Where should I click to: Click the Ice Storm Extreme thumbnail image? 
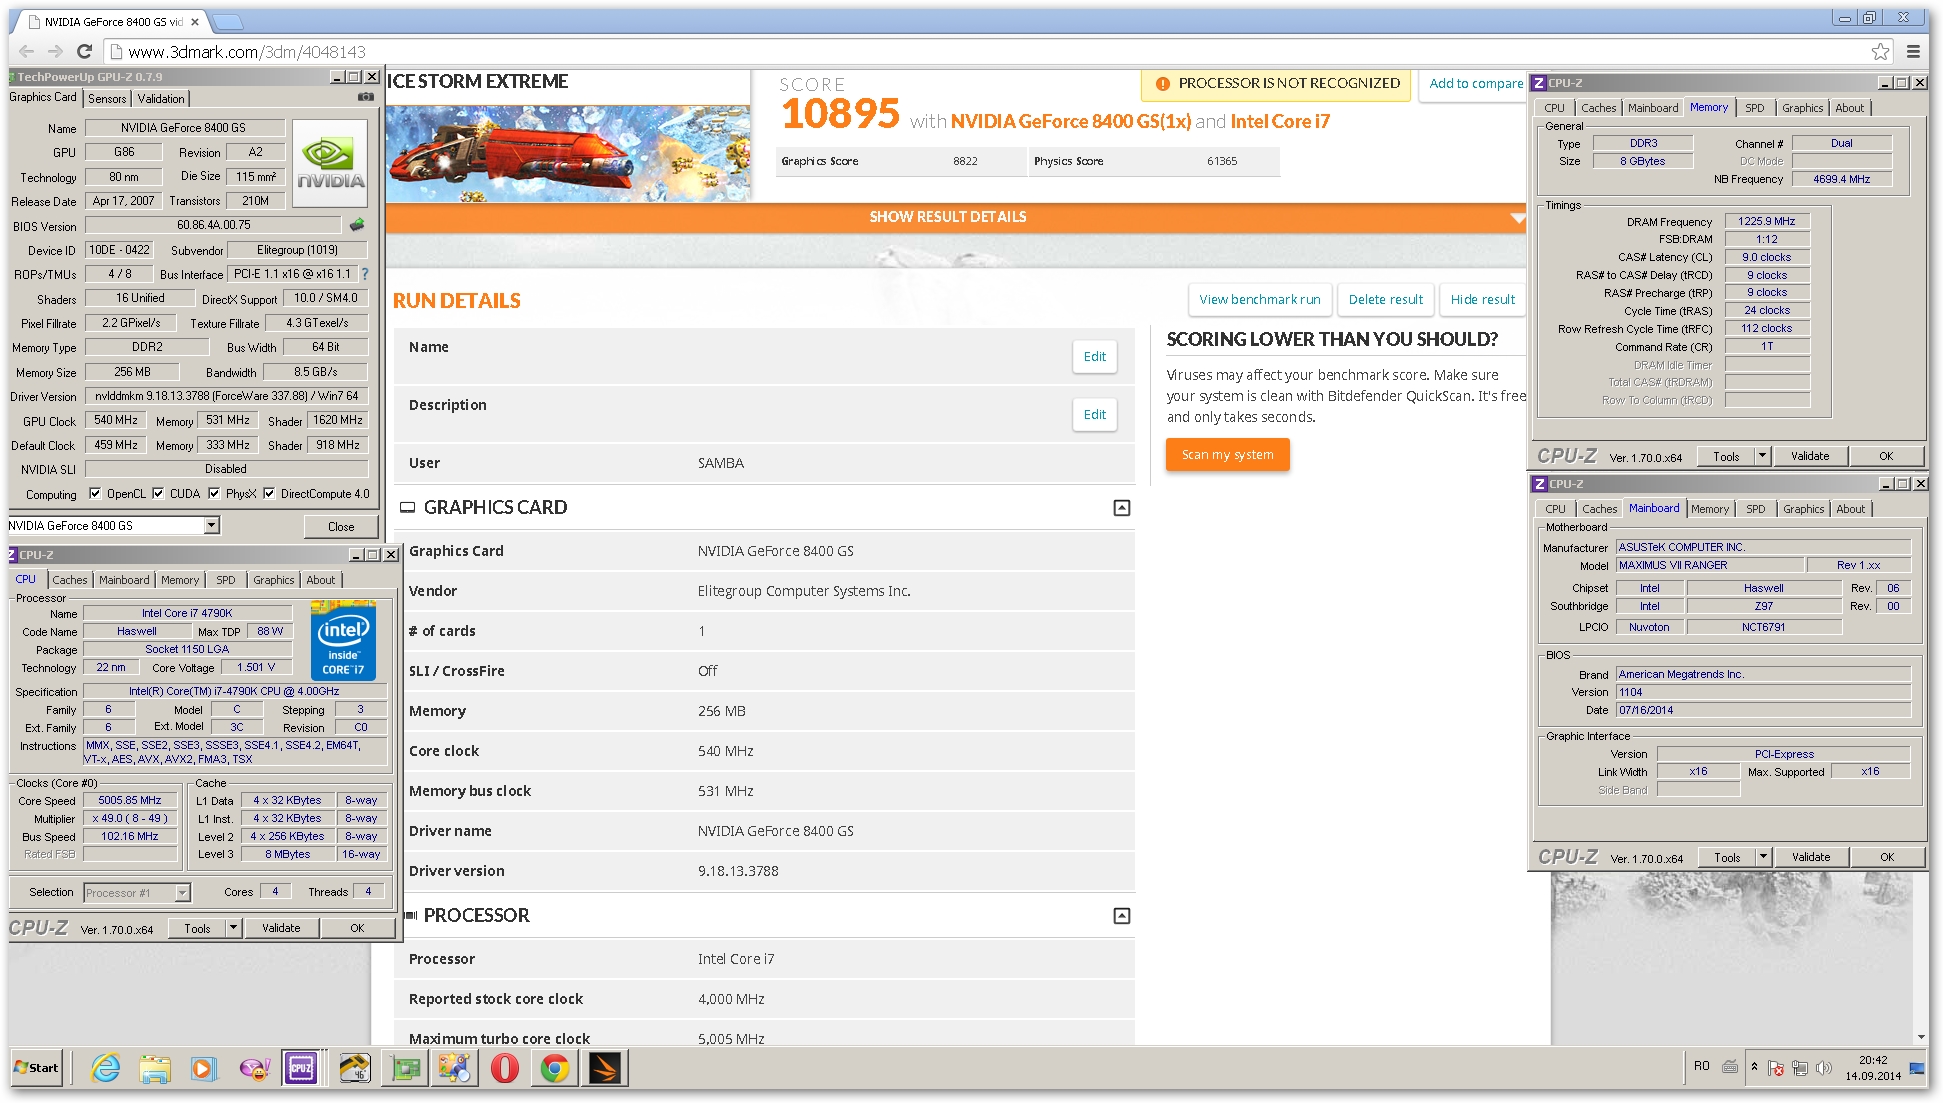click(568, 154)
